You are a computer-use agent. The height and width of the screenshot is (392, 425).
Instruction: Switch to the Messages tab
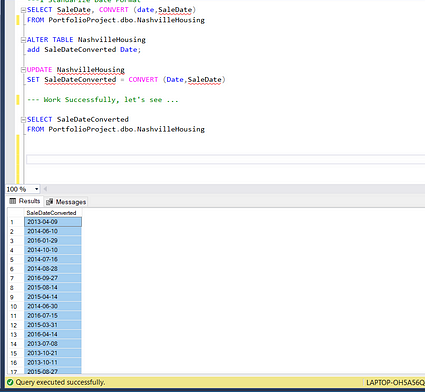point(66,202)
